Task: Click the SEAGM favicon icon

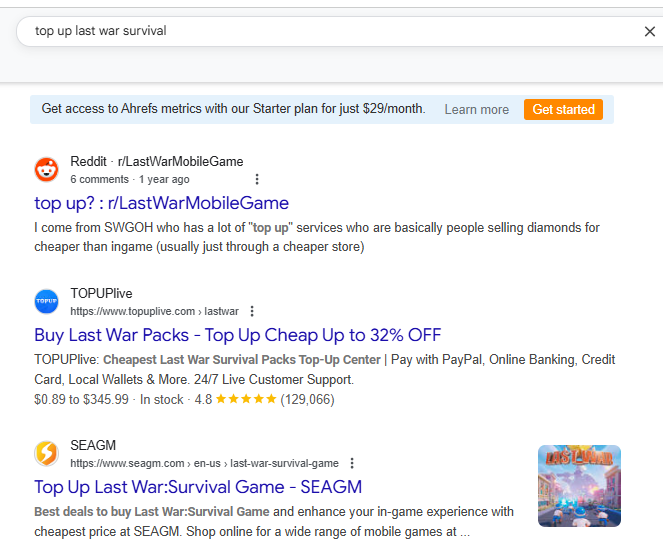Action: click(47, 453)
